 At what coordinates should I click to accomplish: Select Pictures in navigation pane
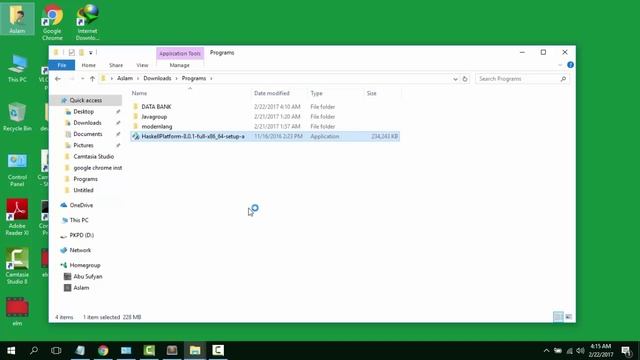(x=83, y=145)
